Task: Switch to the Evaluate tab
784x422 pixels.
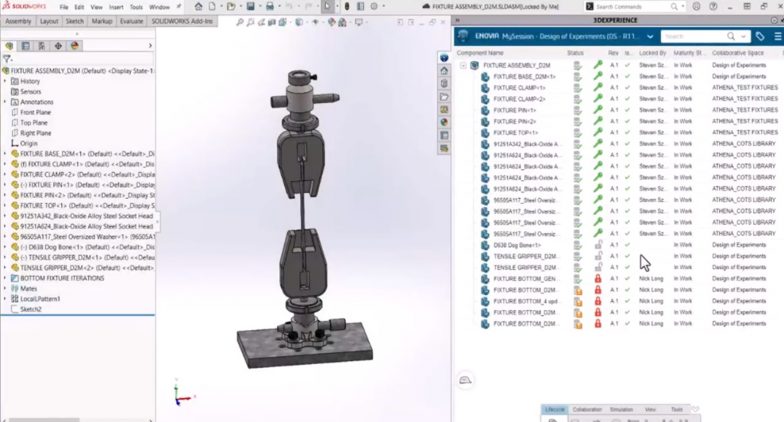Action: coord(133,20)
